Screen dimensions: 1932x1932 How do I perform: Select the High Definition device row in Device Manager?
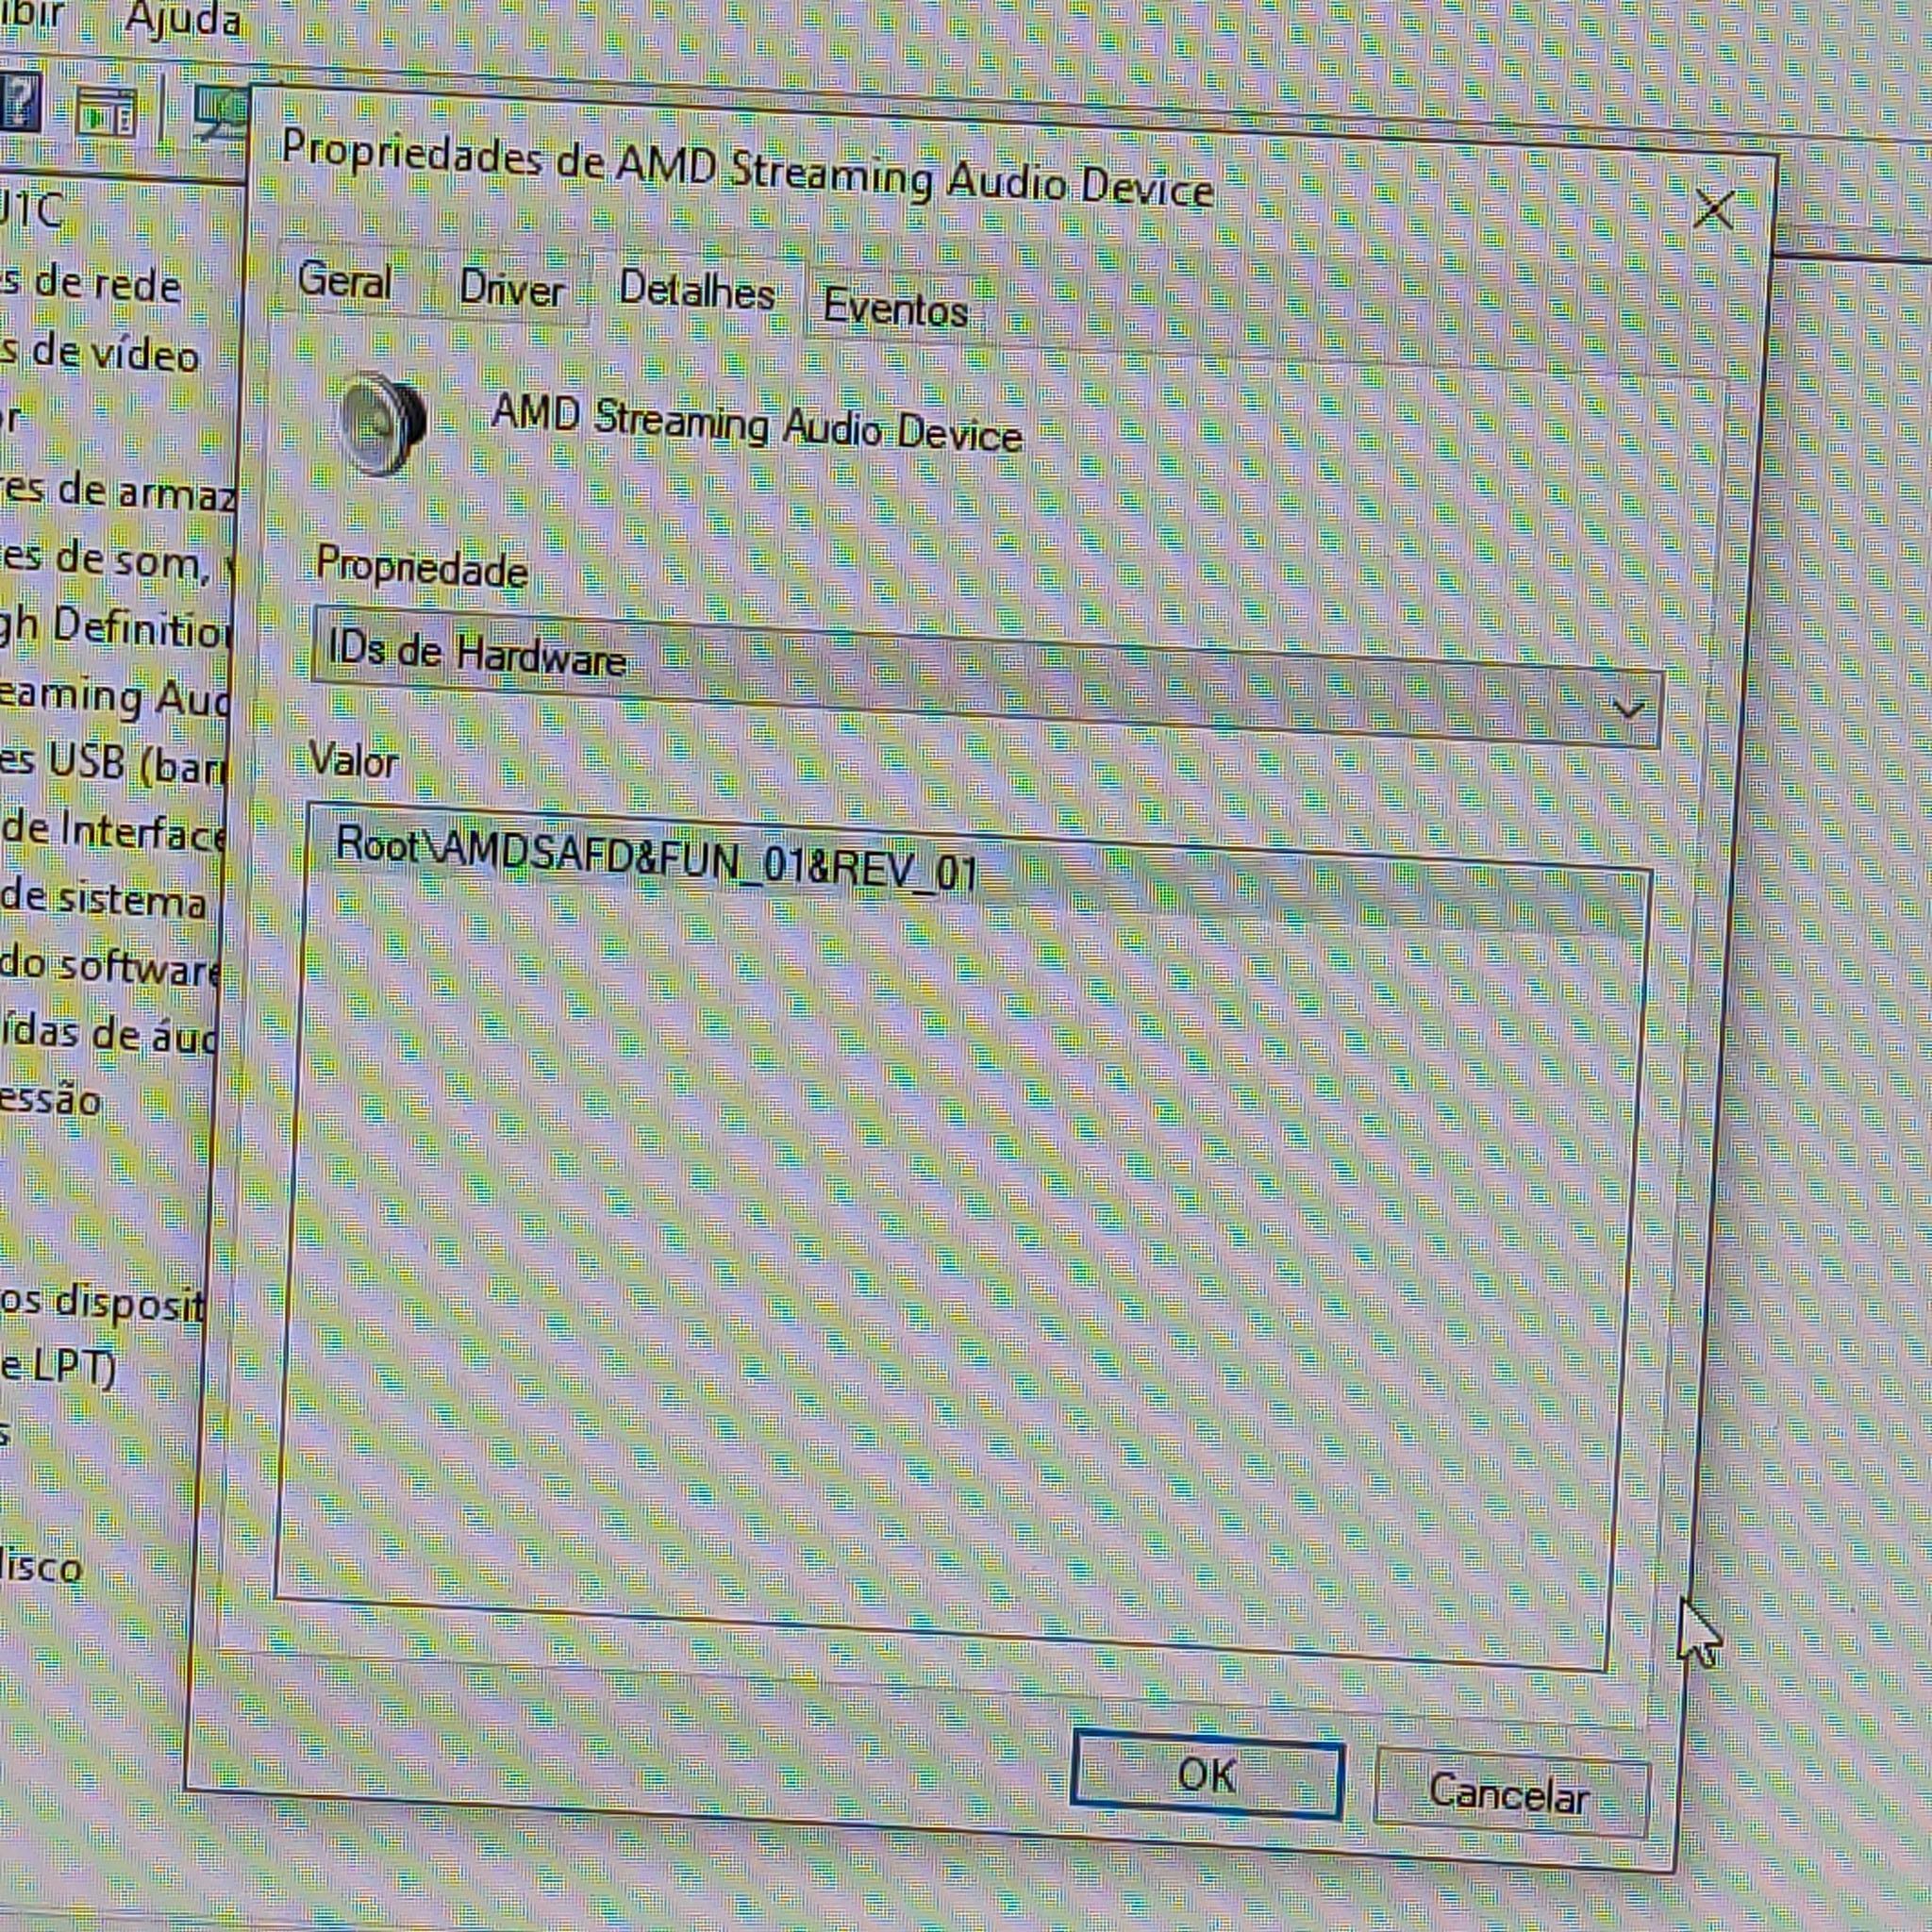(x=115, y=628)
